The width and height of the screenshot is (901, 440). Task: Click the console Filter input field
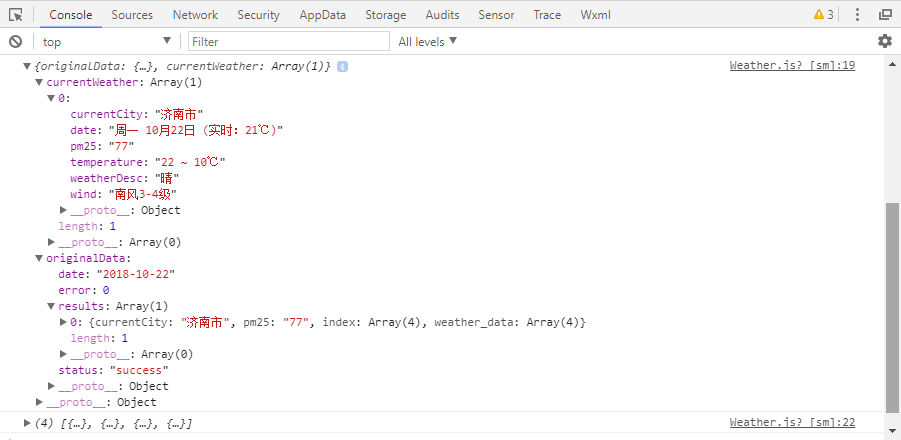288,41
